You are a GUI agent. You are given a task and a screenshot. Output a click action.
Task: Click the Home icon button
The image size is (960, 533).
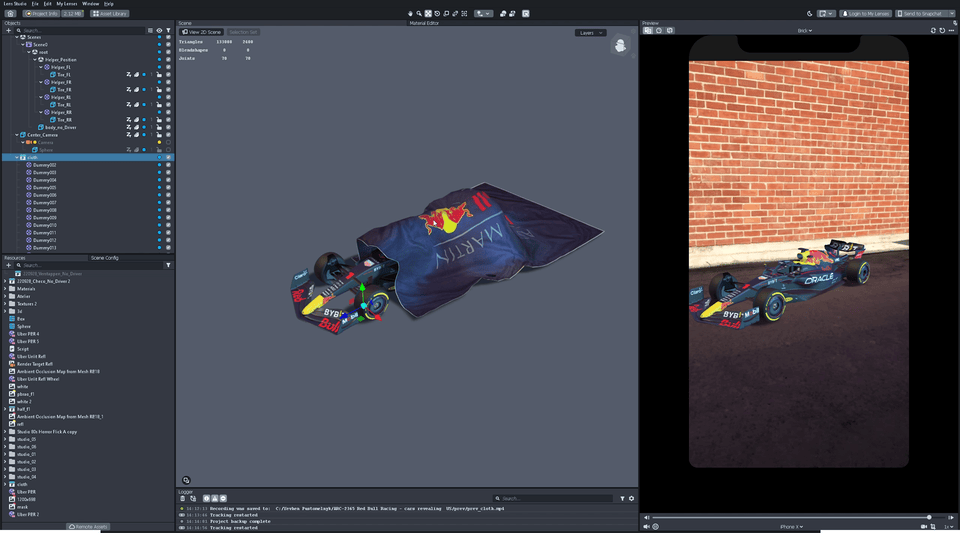click(10, 13)
